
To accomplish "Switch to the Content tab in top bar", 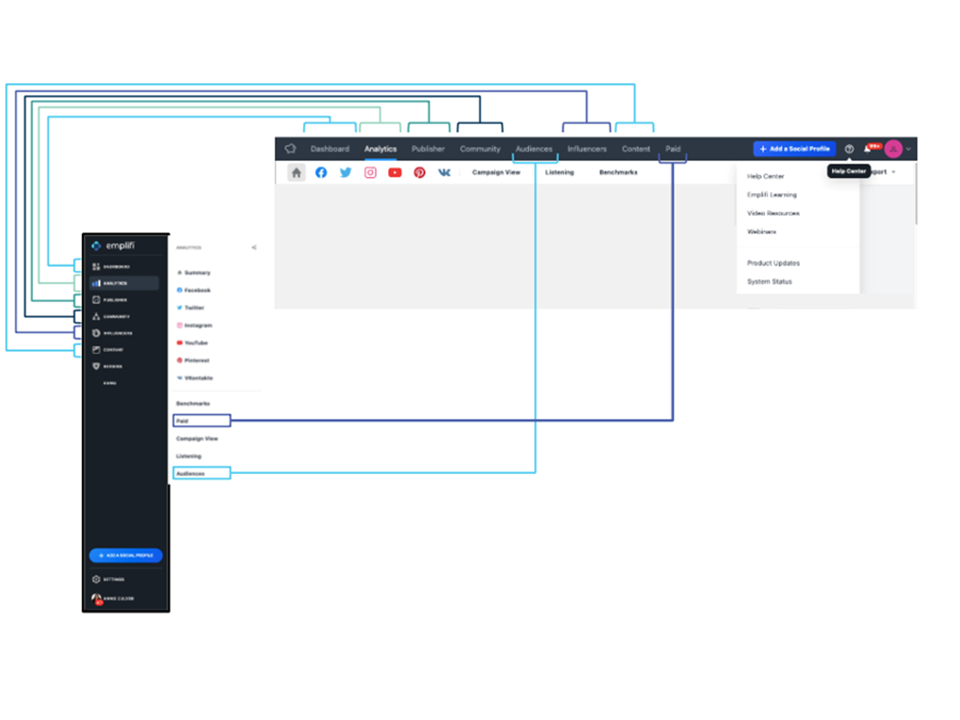I will (636, 149).
